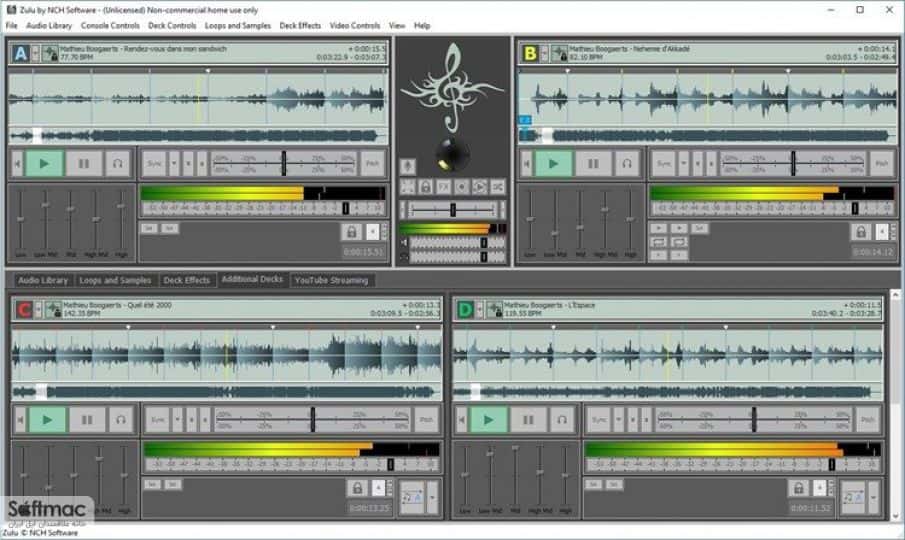The image size is (905, 540).
Task: Toggle headphone cue on Deck A
Action: (x=118, y=164)
